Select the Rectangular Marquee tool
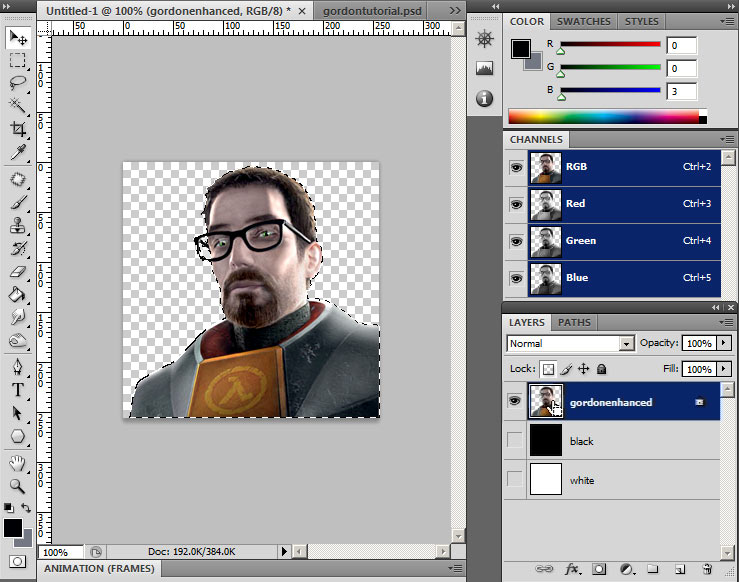 [x=18, y=60]
